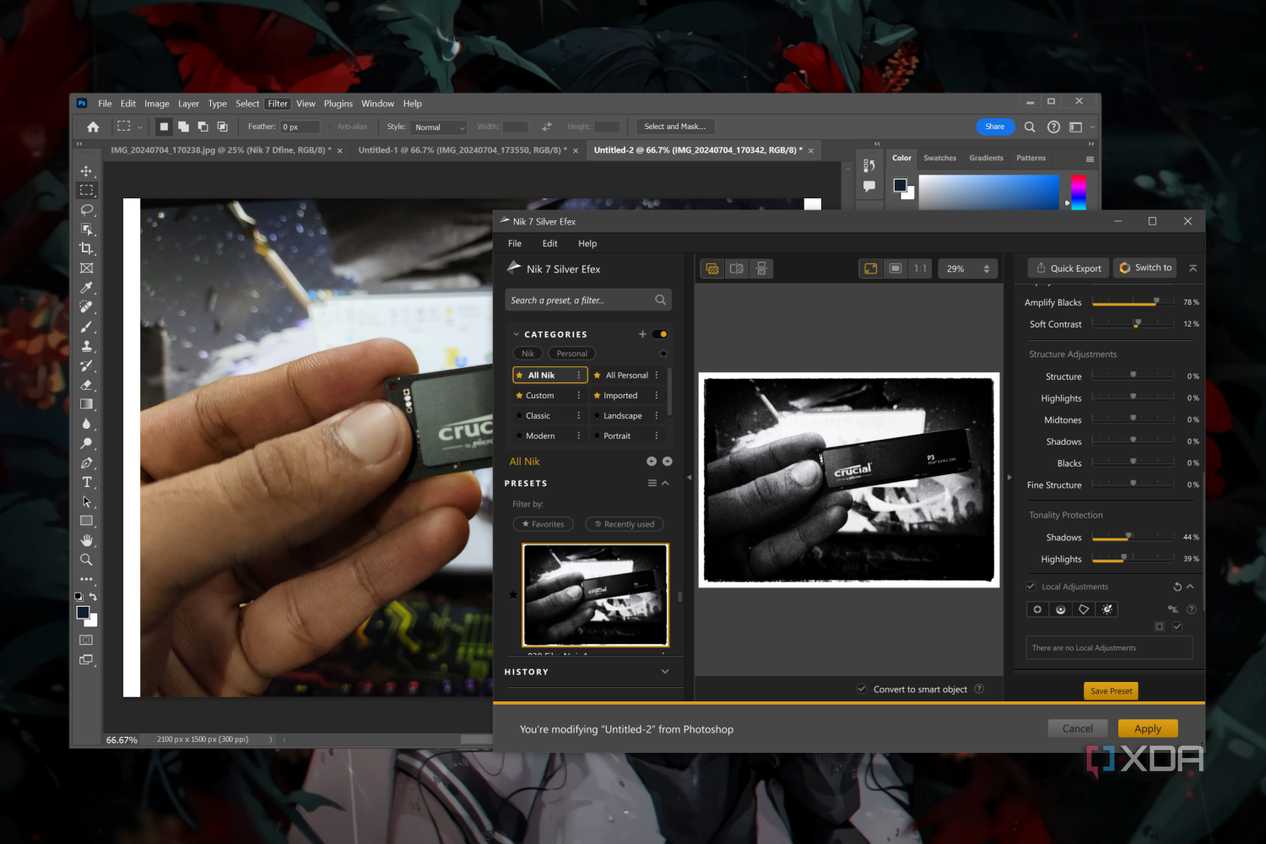Open the All Nik category options menu
Viewport: 1266px width, 844px height.
[578, 375]
